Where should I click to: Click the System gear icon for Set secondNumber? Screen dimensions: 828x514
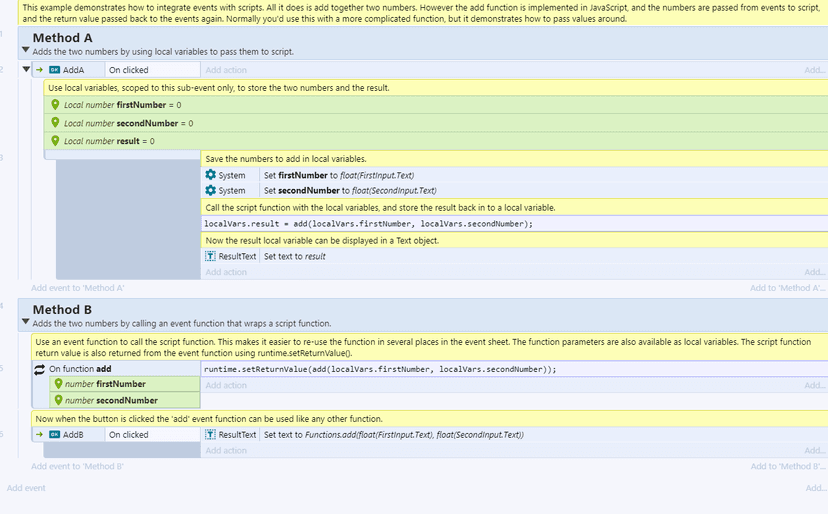pos(211,190)
